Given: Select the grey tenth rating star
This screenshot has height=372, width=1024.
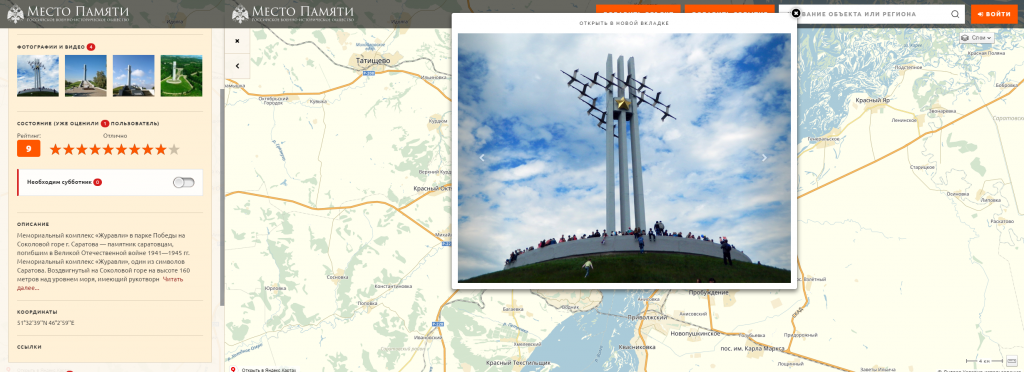Looking at the screenshot, I should [174, 149].
